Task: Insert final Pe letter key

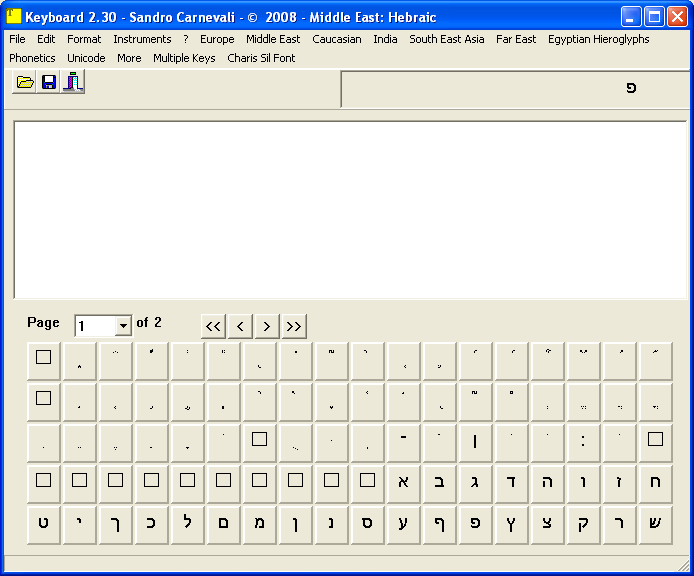Action: click(439, 525)
